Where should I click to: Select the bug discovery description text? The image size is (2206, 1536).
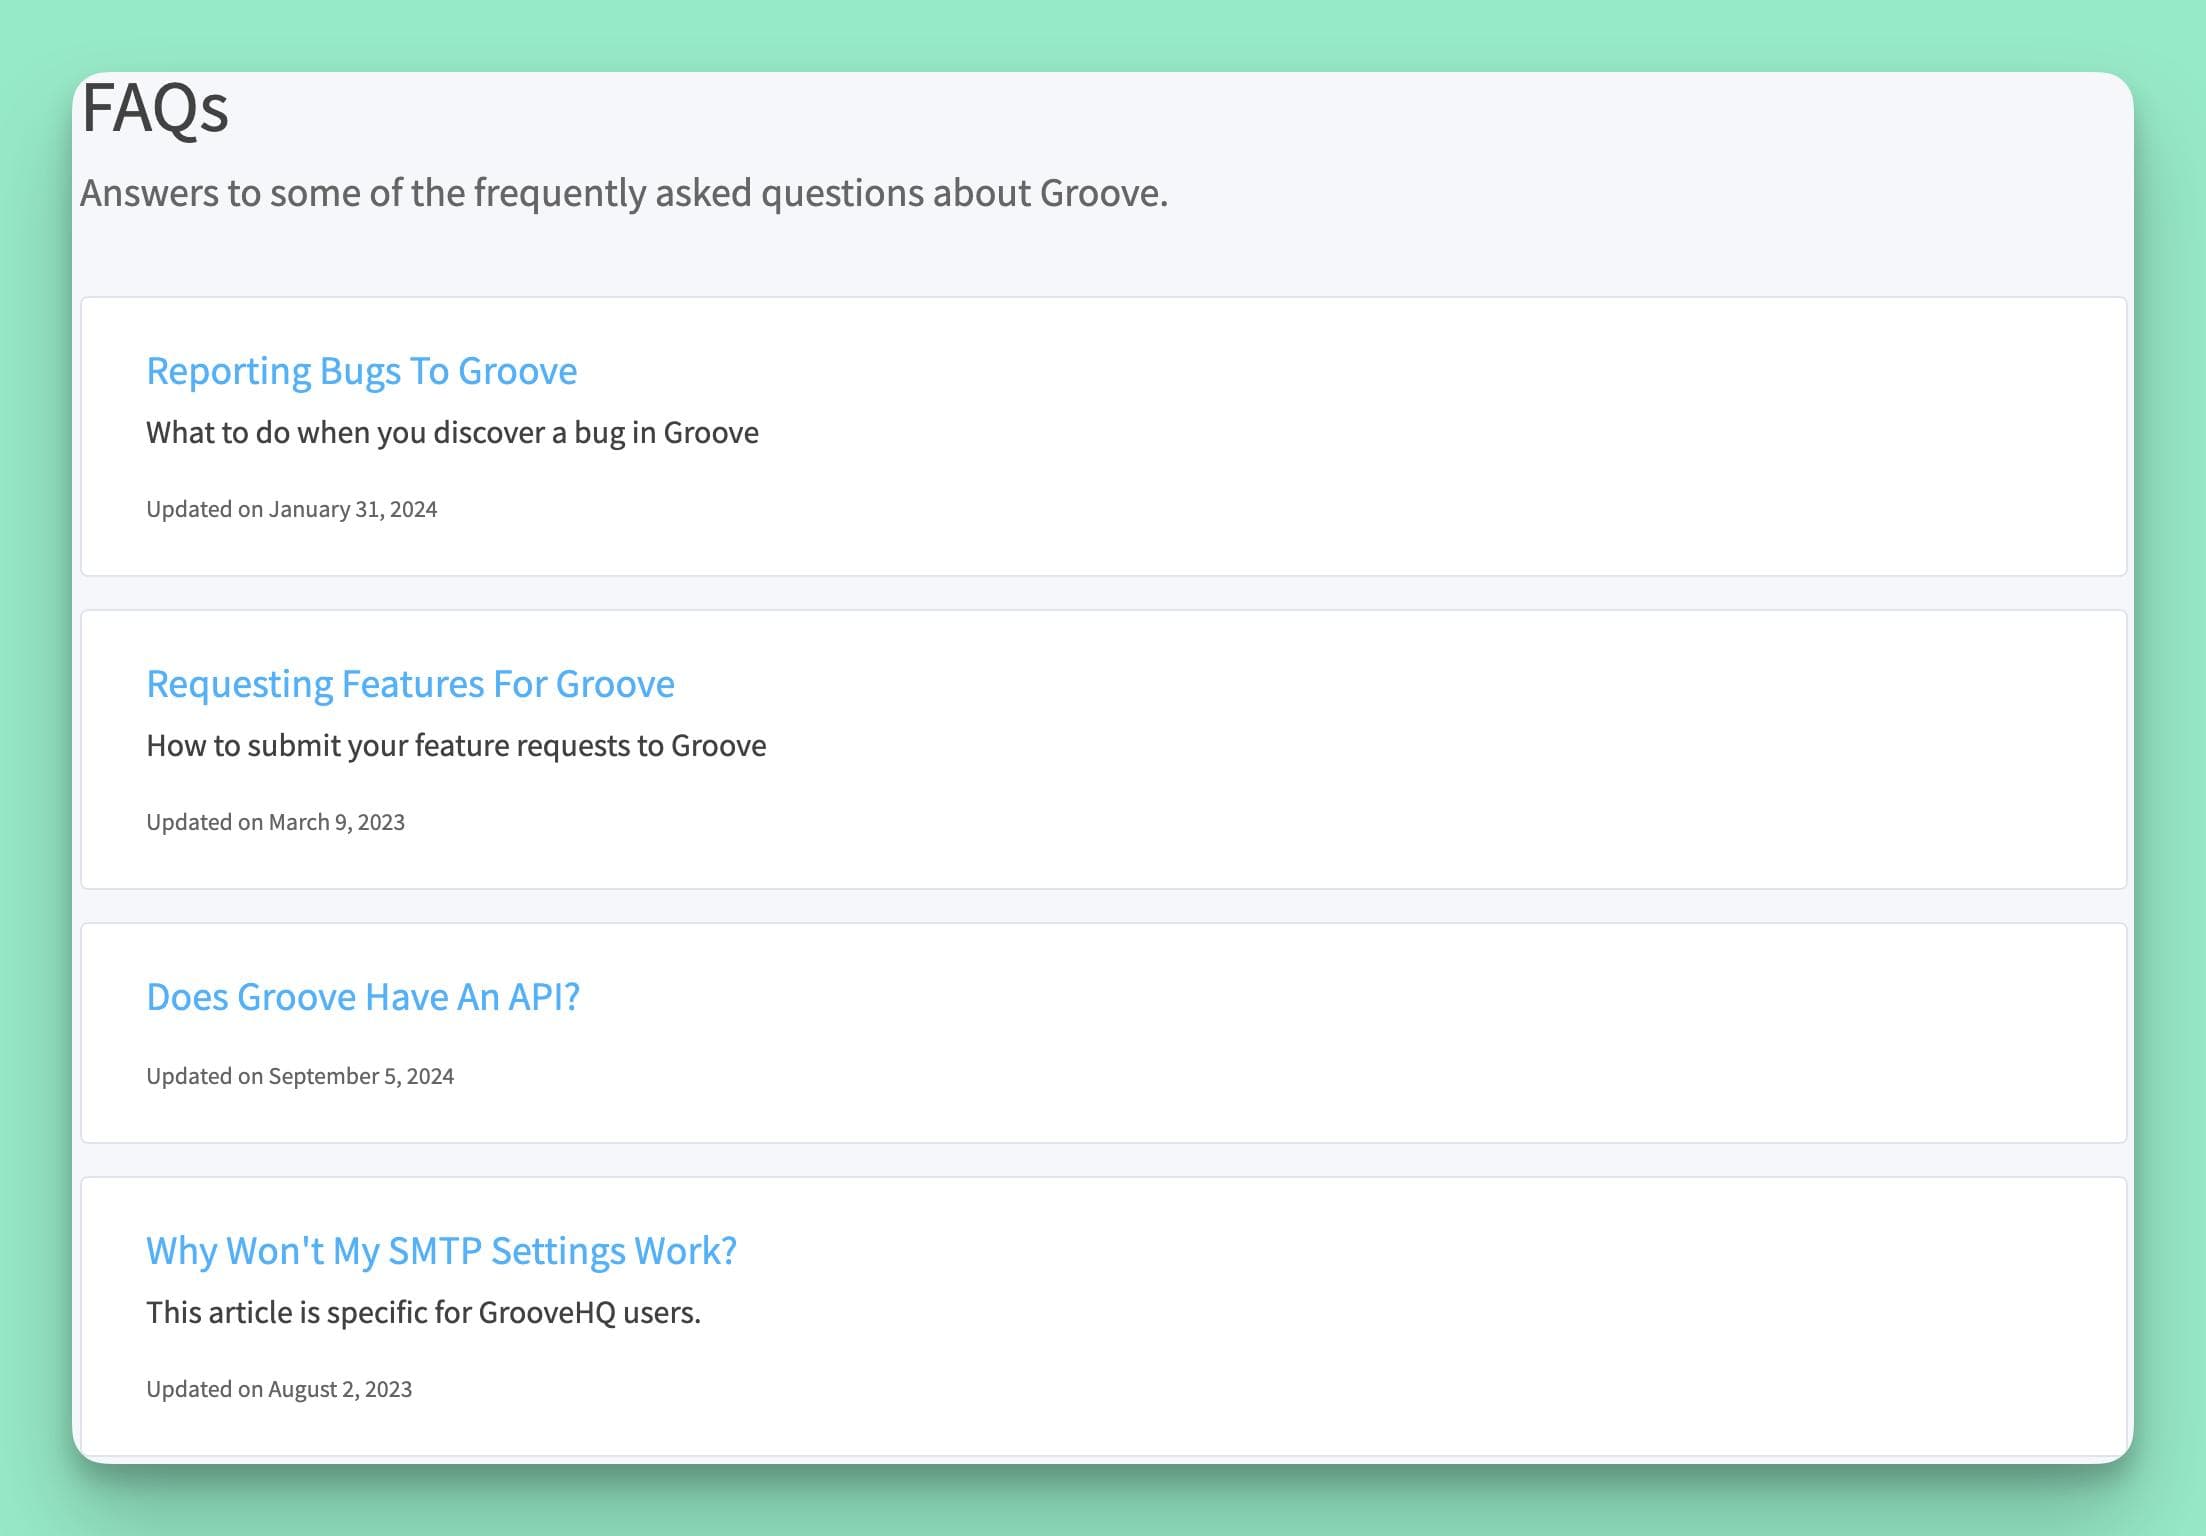(x=452, y=432)
